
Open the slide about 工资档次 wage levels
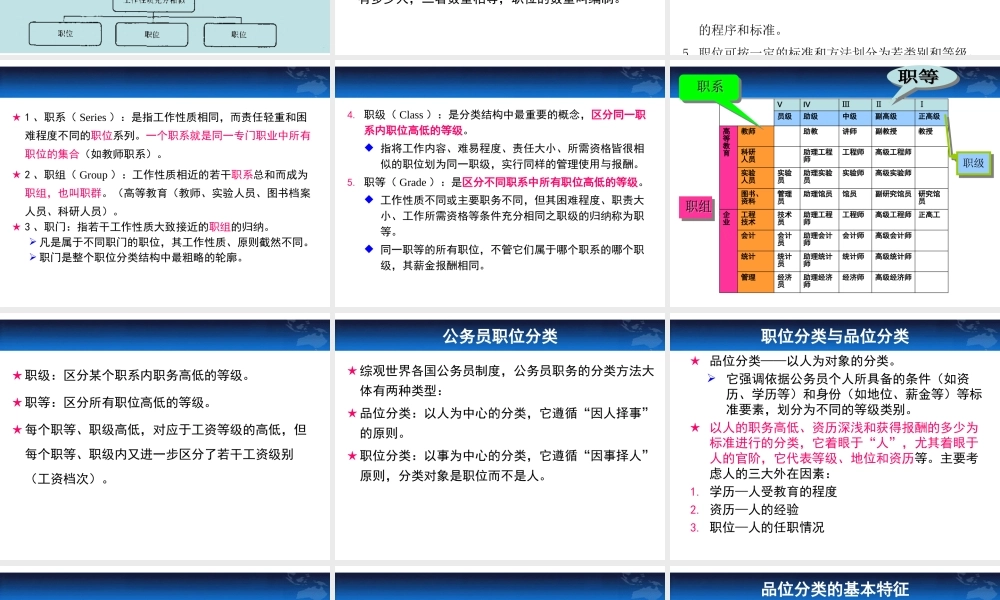click(165, 439)
